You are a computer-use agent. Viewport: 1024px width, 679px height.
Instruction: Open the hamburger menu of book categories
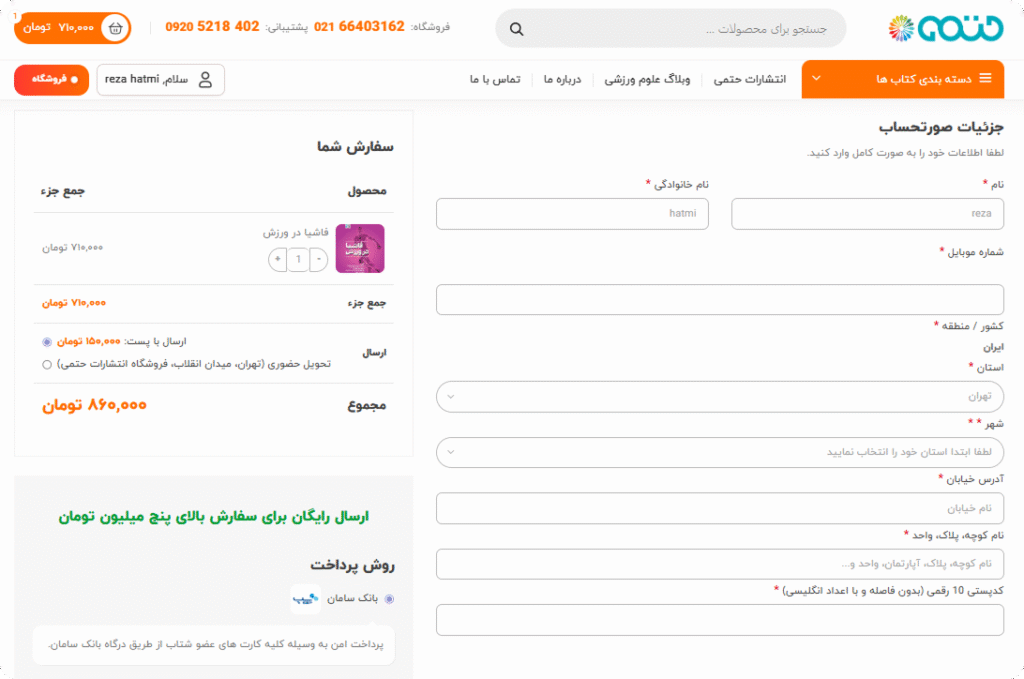[985, 78]
